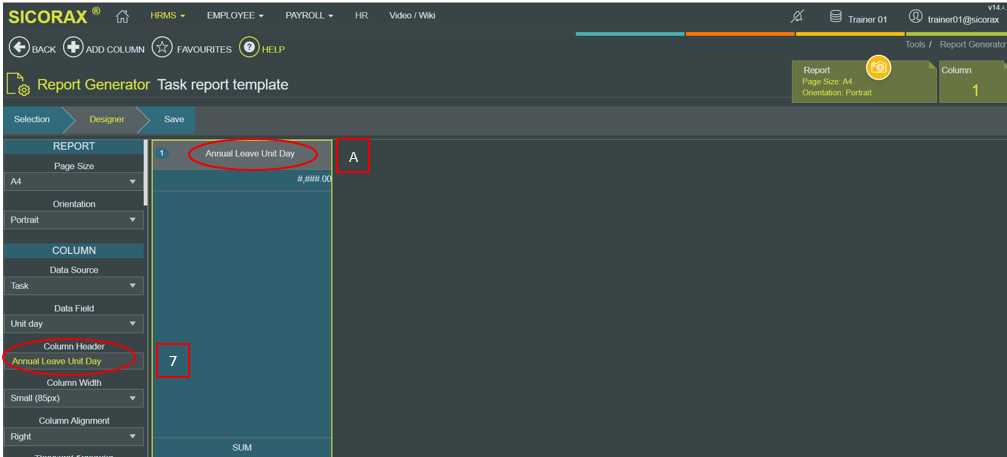Click the user profile icon
Image resolution: width=1007 pixels, height=457 pixels.
click(x=916, y=17)
